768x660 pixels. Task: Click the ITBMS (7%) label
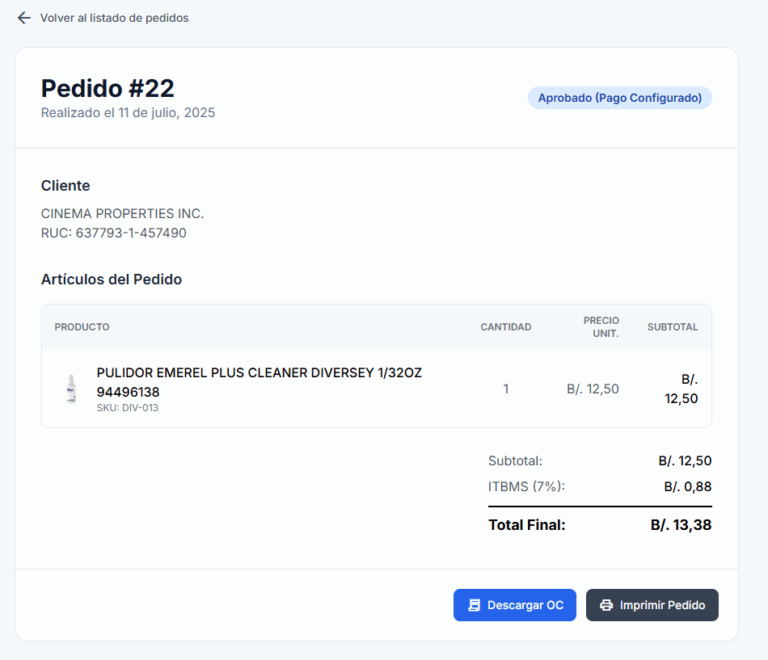pyautogui.click(x=526, y=486)
